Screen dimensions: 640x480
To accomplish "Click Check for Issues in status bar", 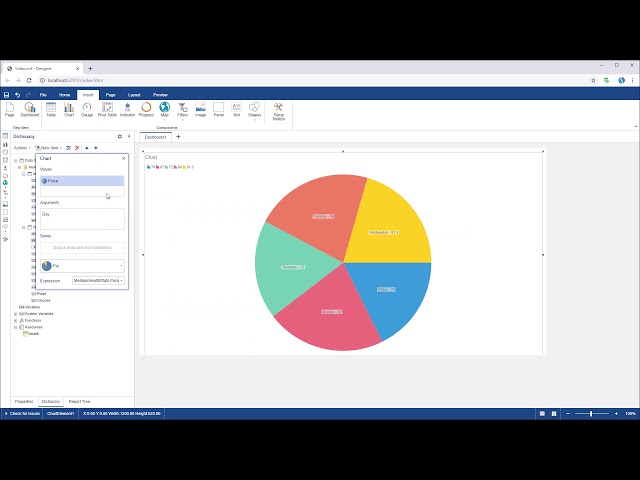I will [22, 413].
